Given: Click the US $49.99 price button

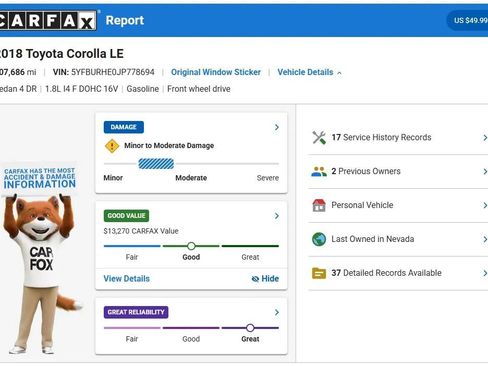Looking at the screenshot, I should (467, 20).
